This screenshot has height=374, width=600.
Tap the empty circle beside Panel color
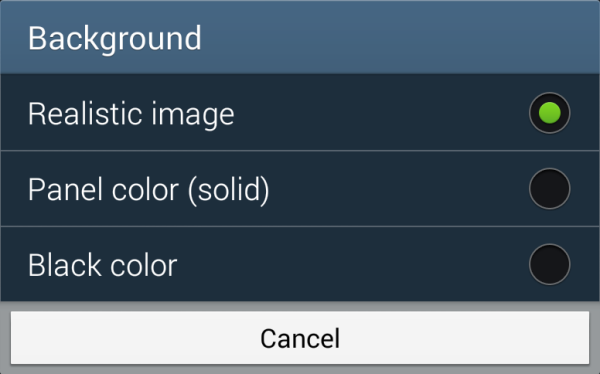pyautogui.click(x=549, y=189)
